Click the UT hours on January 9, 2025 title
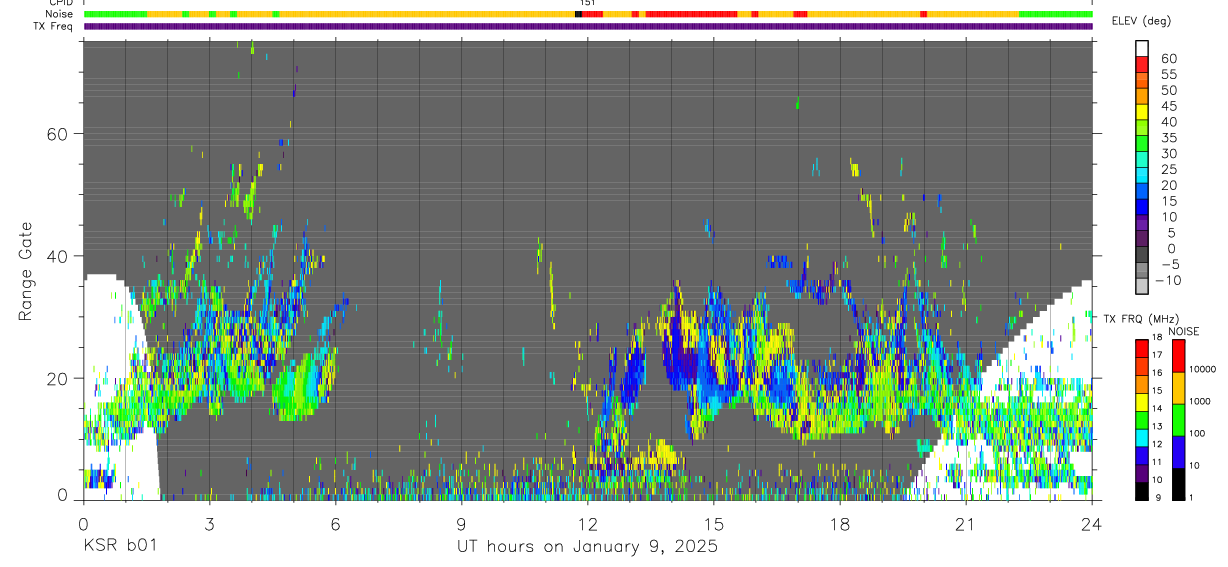 point(587,547)
